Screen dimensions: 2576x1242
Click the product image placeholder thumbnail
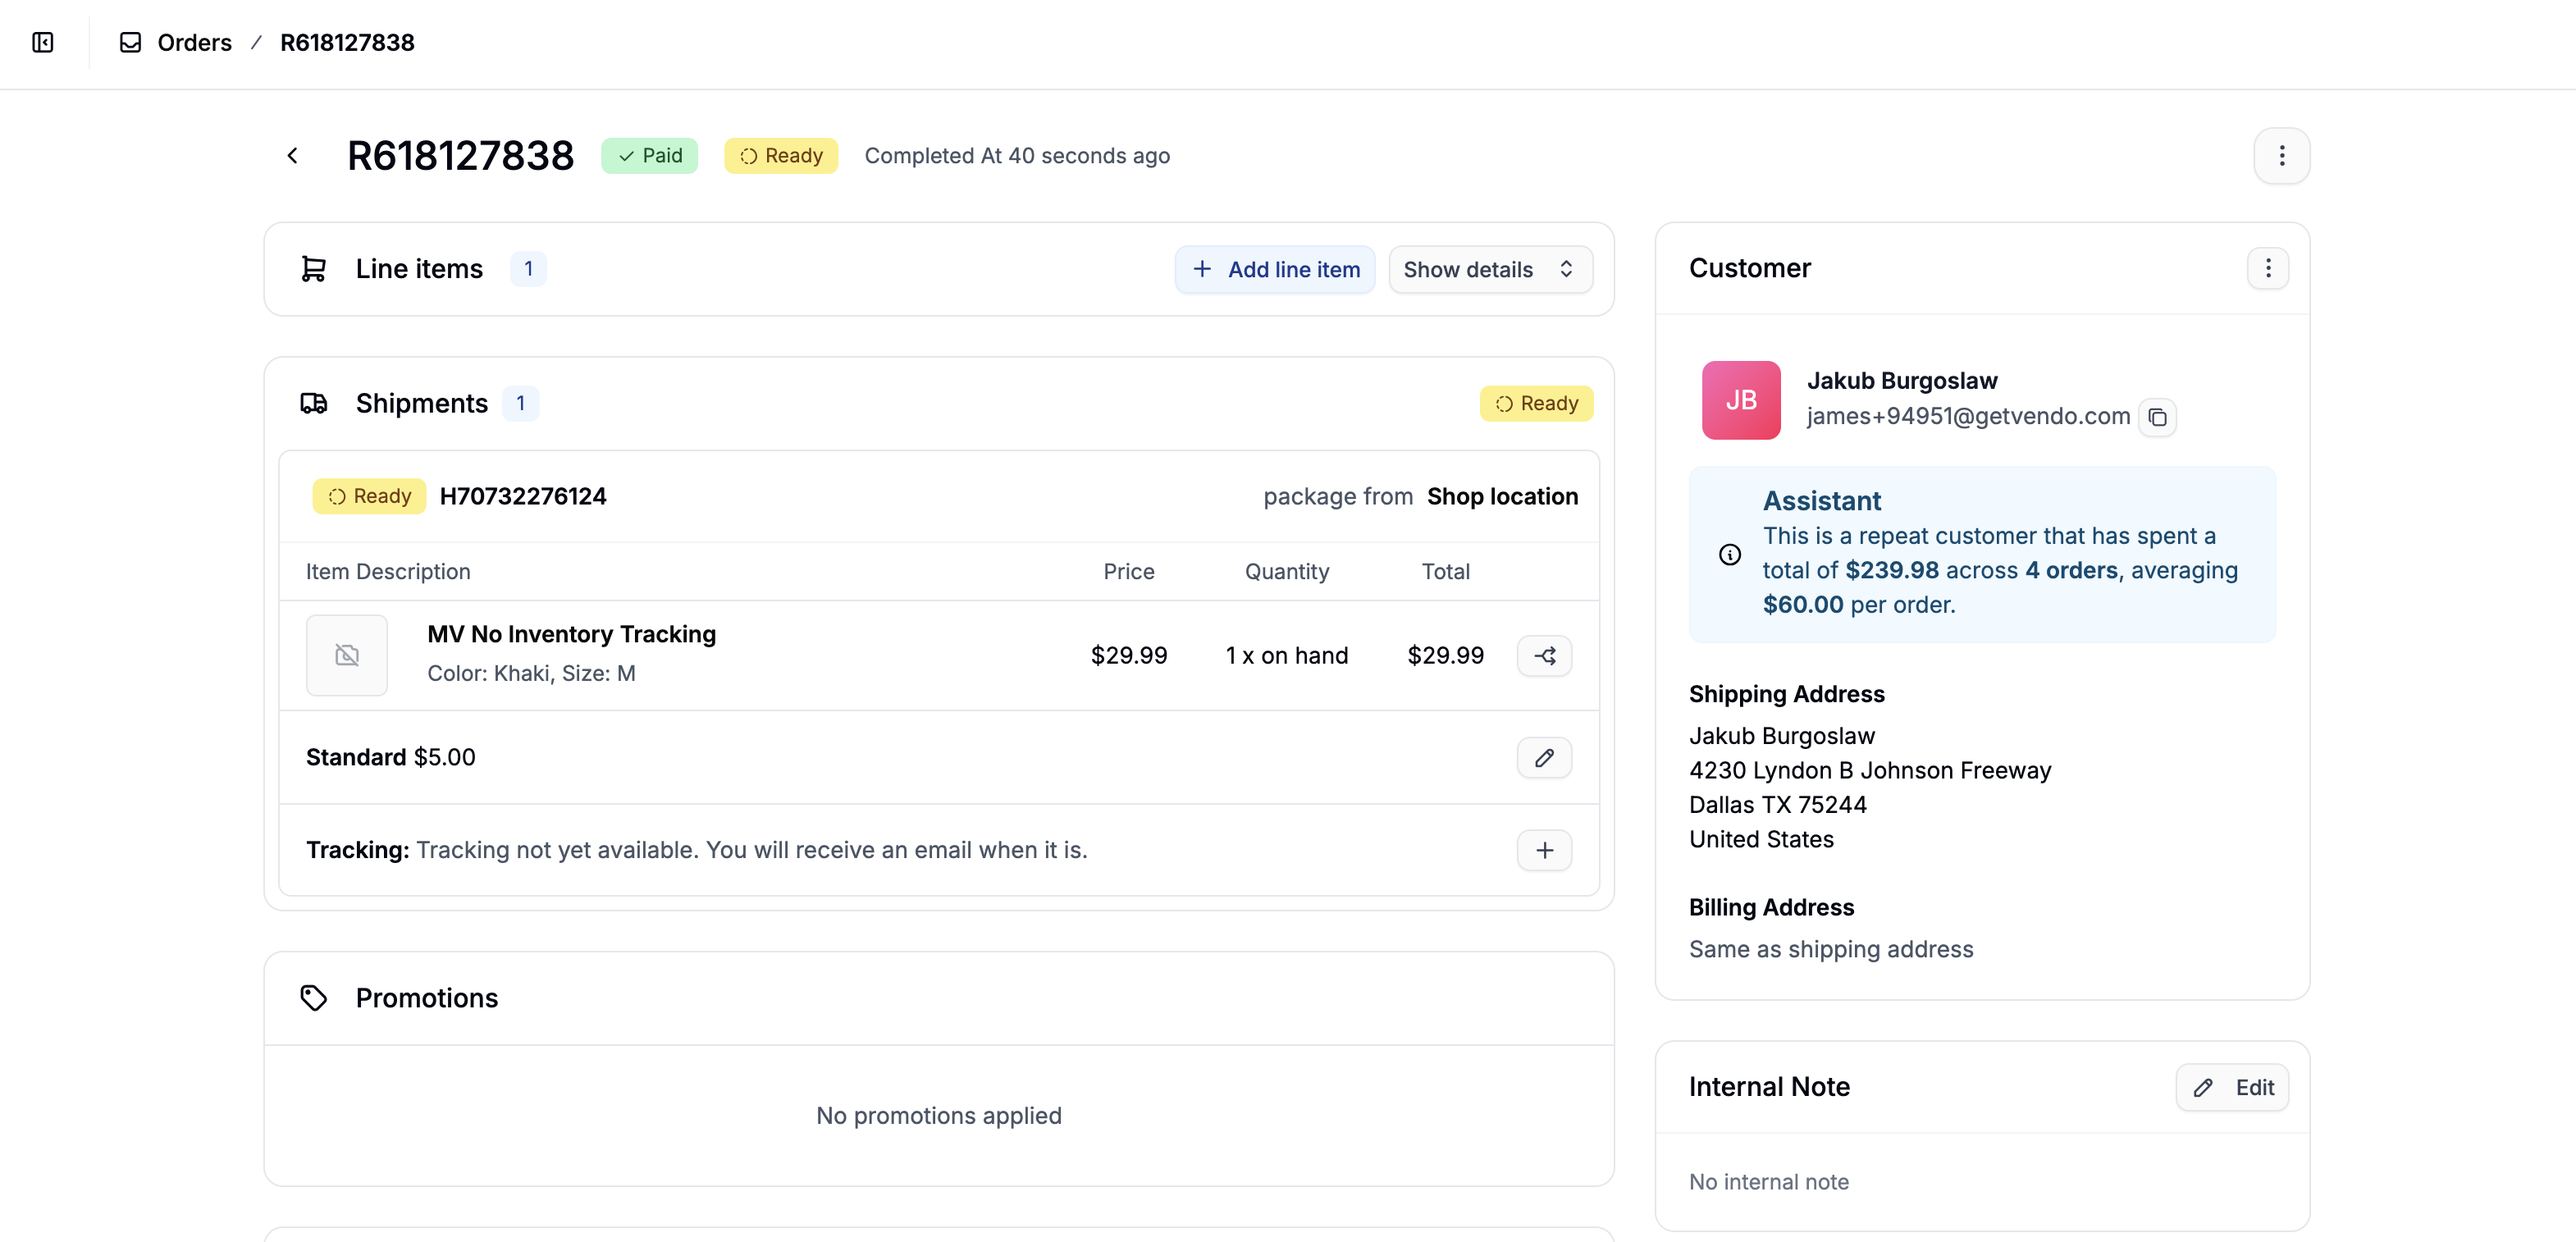tap(346, 655)
